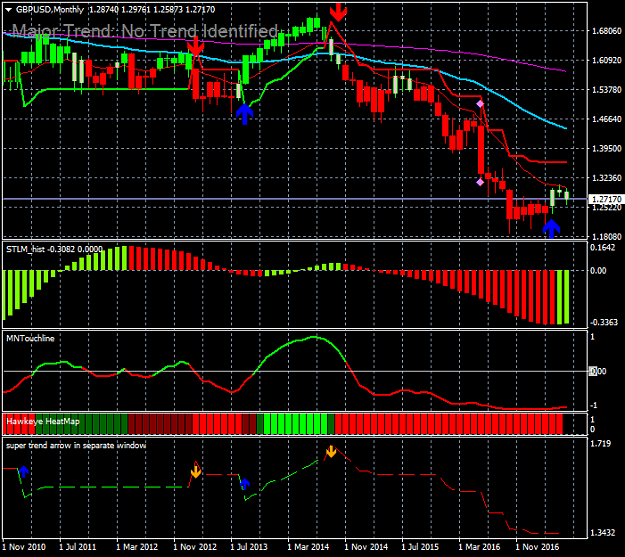625x557 pixels.
Task: Click the '1 Mar 2016' date on the time axis
Action: pyautogui.click(x=480, y=547)
